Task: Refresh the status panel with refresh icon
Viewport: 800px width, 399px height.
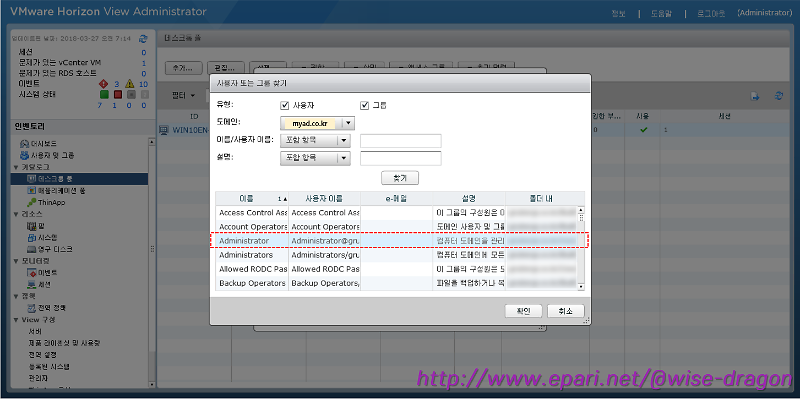Action: click(143, 38)
